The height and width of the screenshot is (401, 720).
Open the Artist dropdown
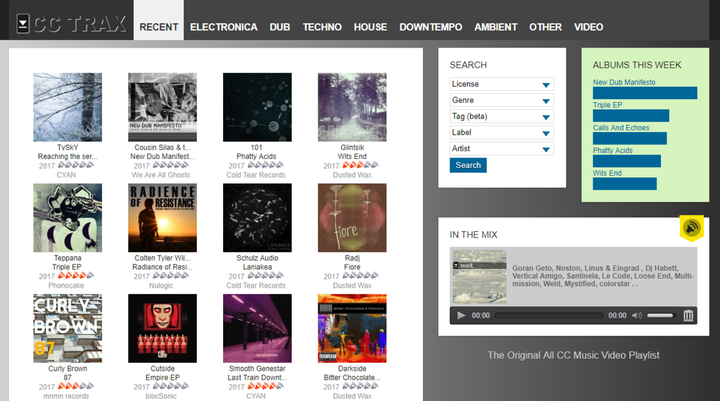tap(501, 148)
